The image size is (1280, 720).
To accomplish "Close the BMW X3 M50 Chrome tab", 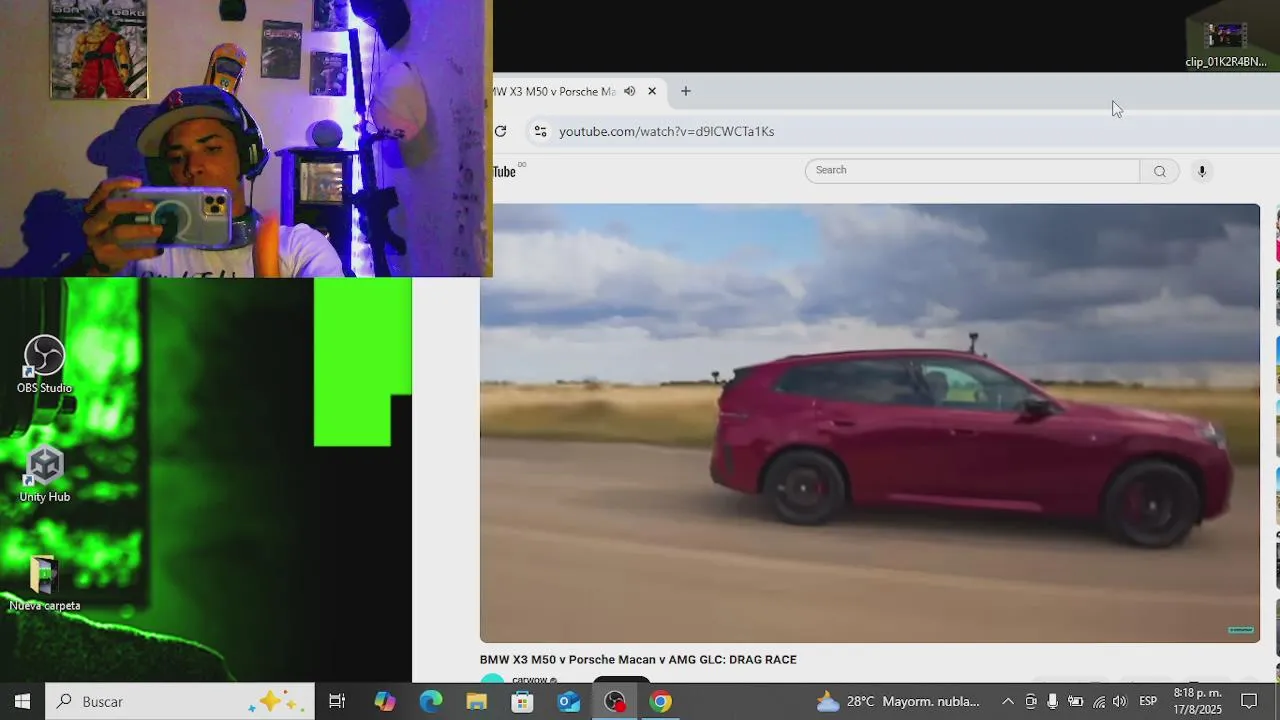I will [x=652, y=91].
